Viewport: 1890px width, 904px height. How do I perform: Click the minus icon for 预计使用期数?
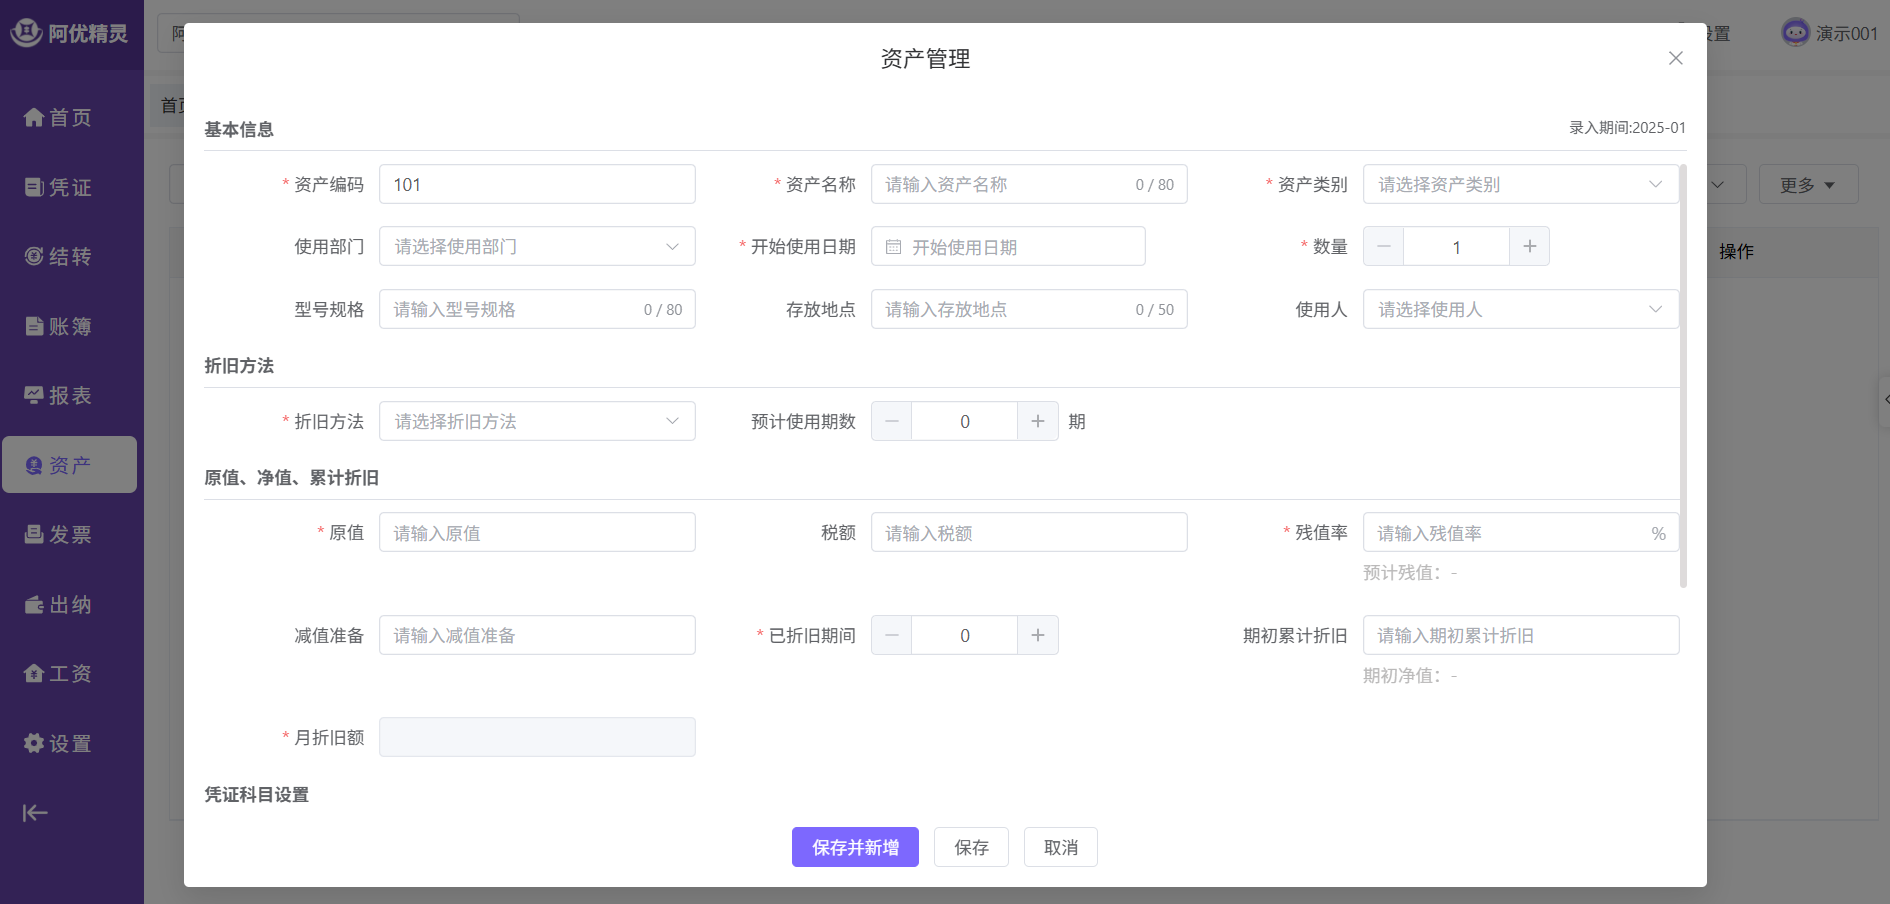pos(891,422)
